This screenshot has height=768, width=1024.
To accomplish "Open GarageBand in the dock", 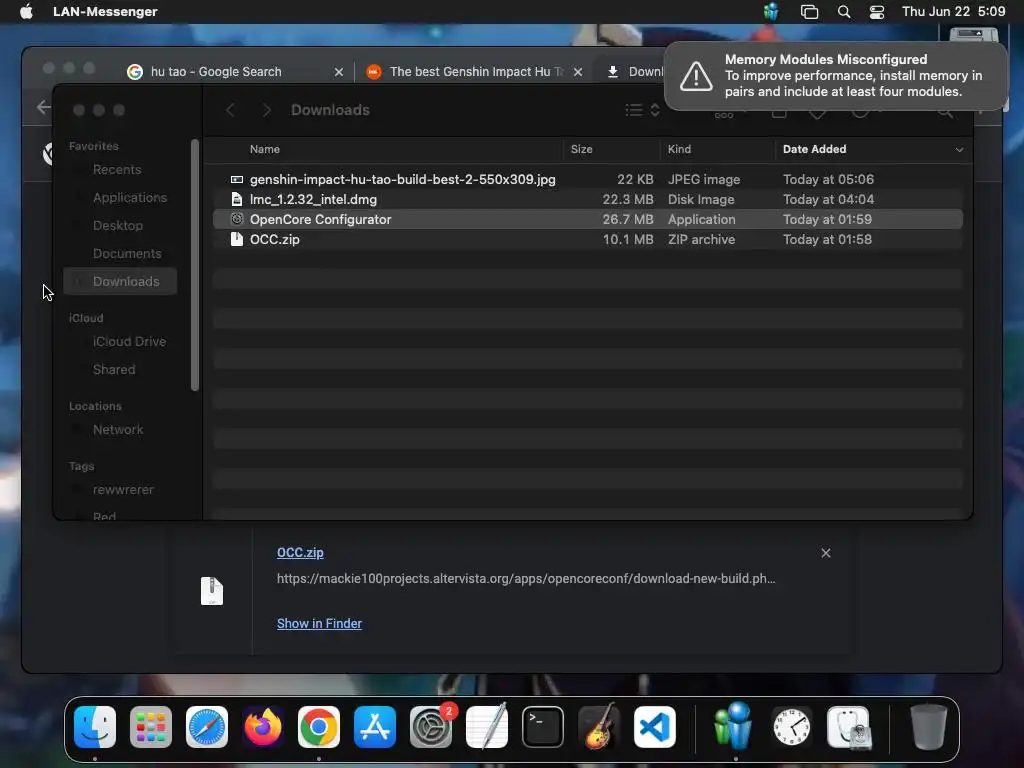I will (x=599, y=727).
